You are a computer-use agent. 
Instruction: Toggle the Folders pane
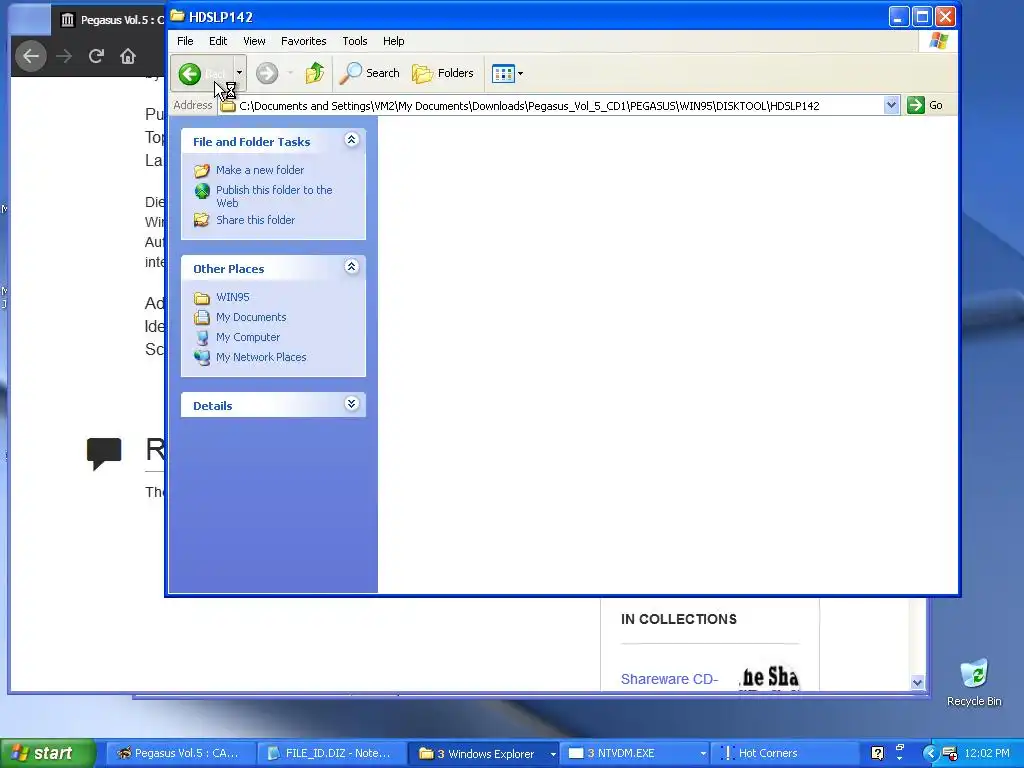(442, 73)
